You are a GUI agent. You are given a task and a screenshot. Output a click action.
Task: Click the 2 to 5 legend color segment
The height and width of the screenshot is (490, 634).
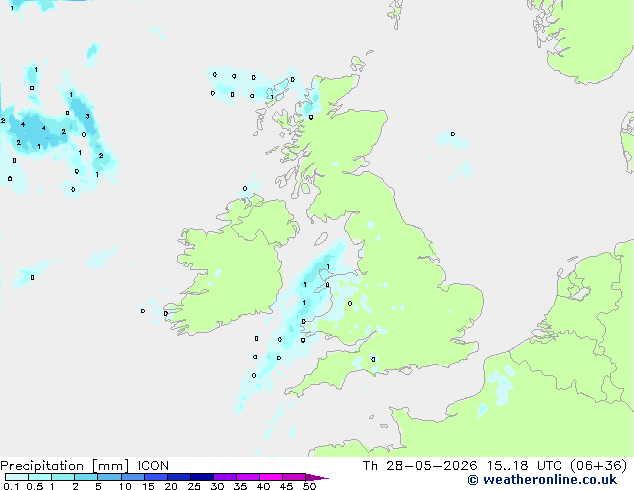click(x=86, y=477)
